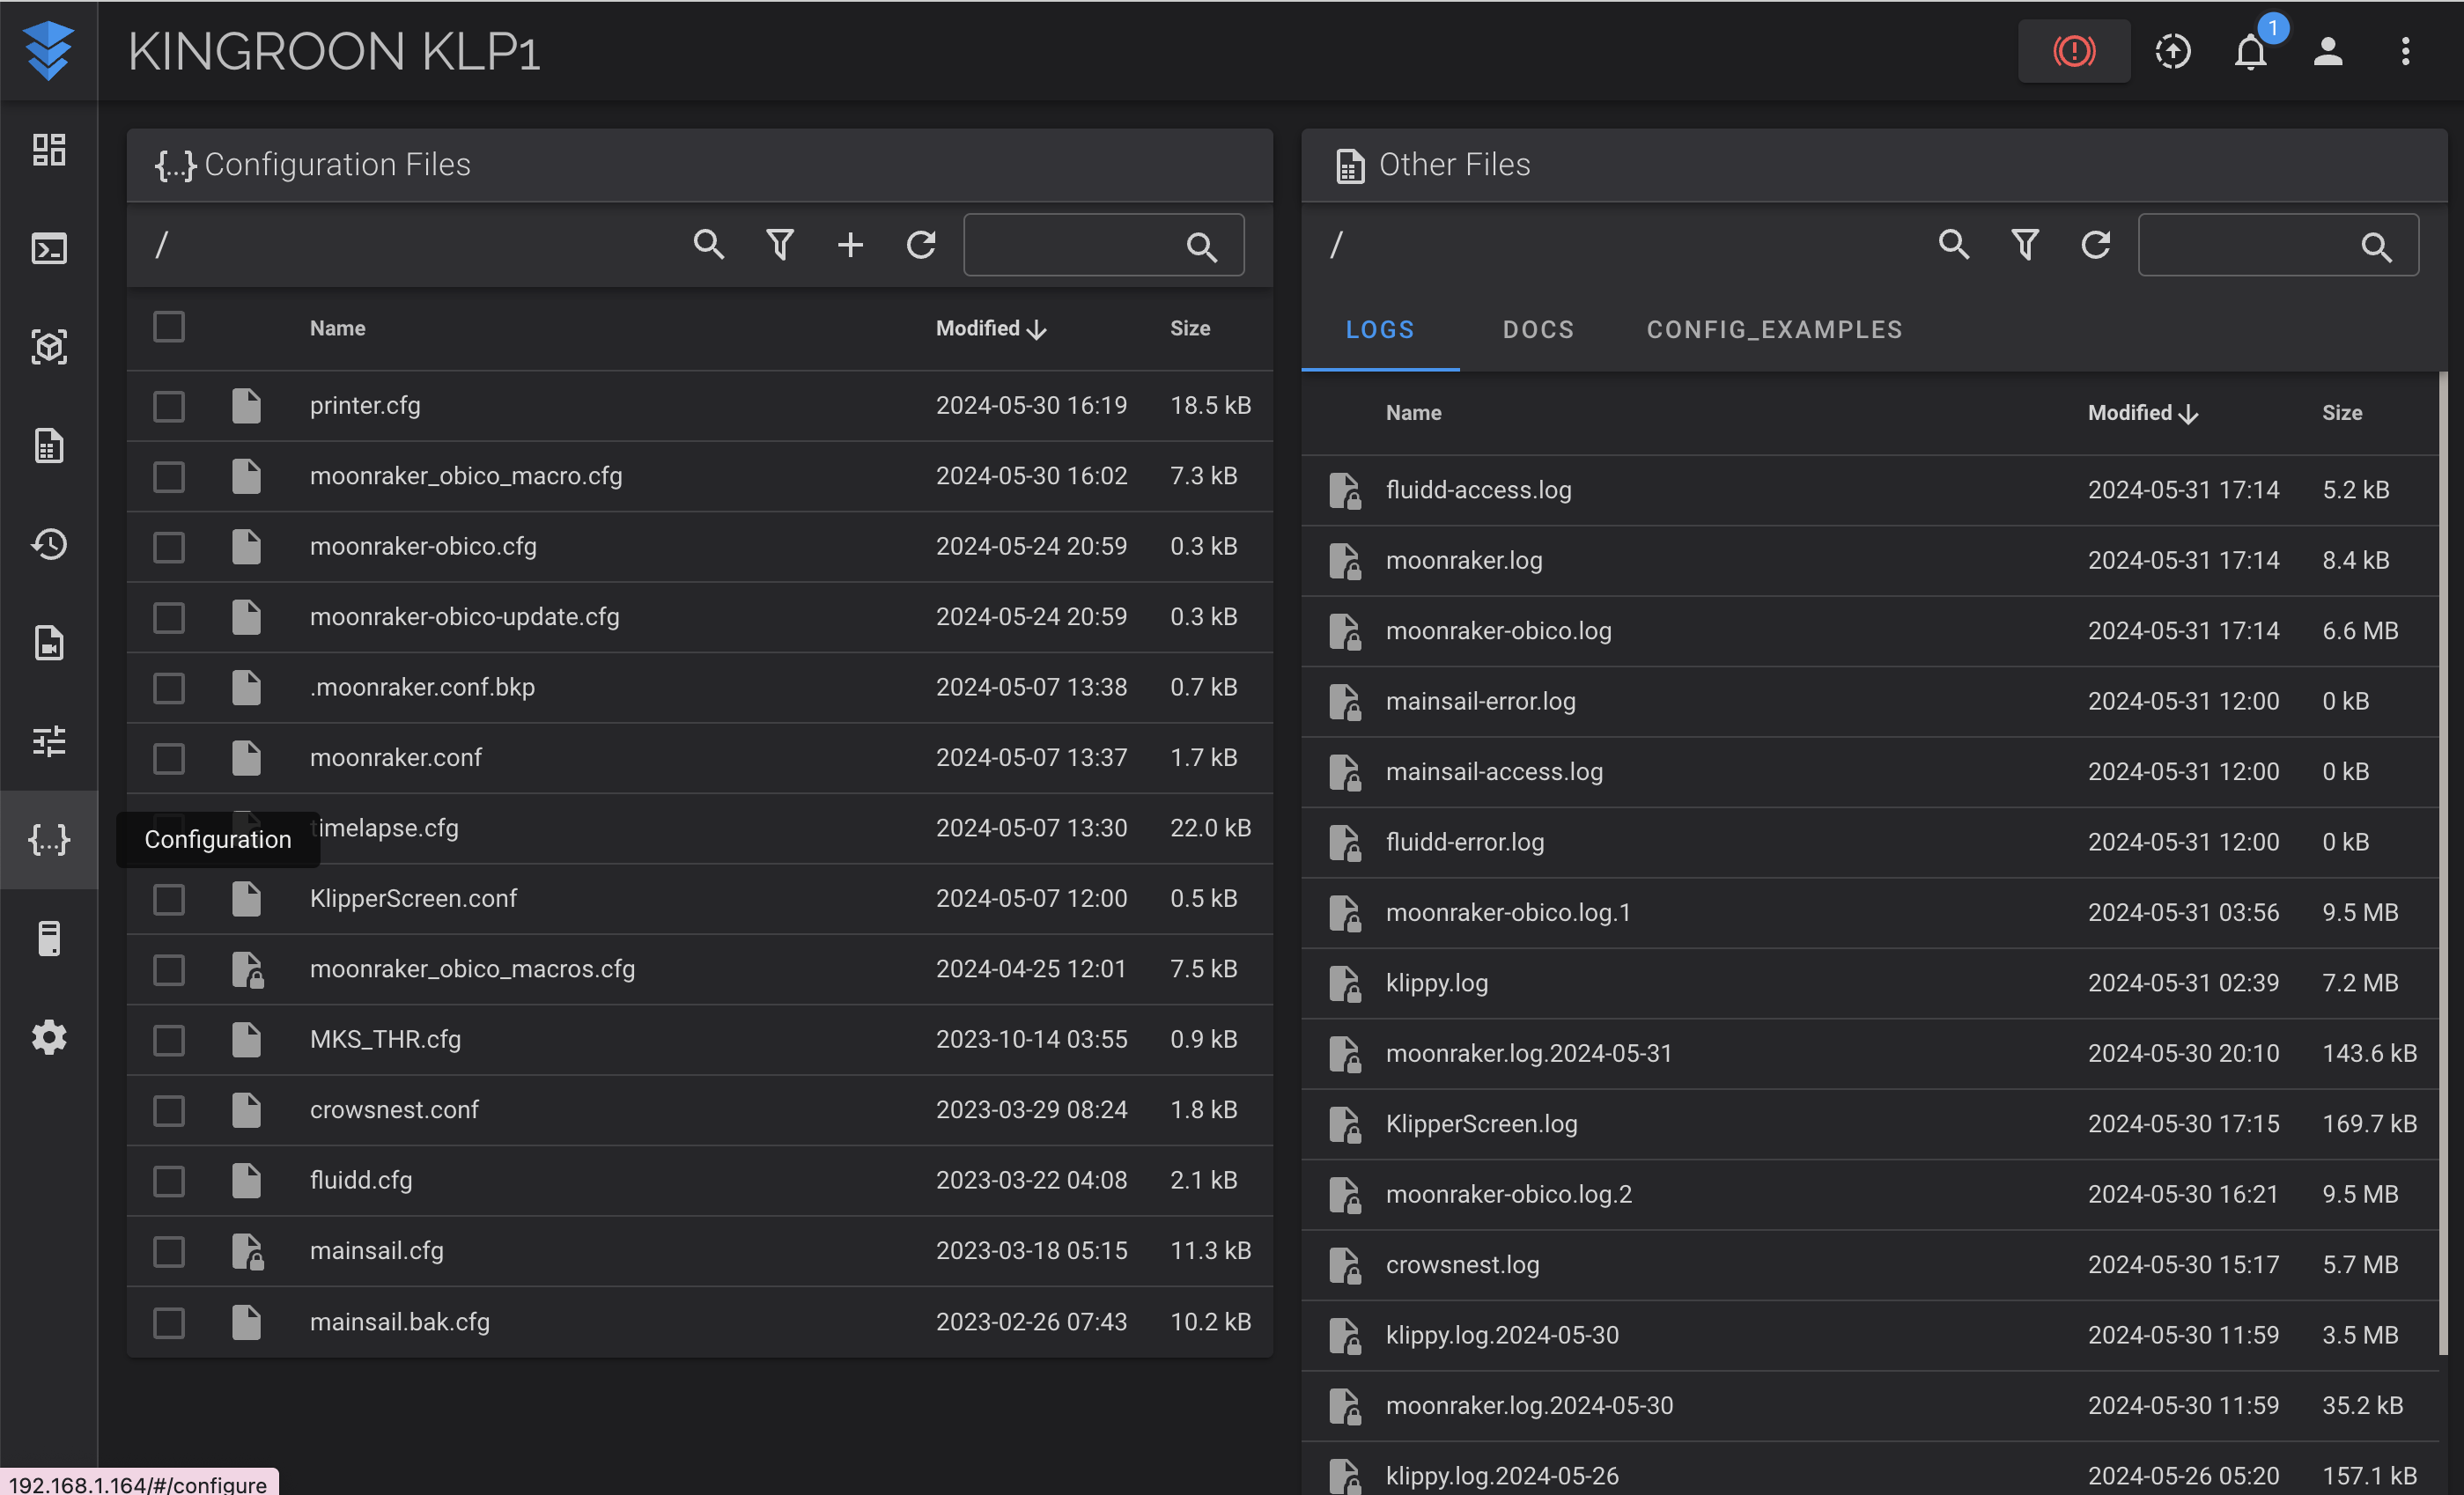Check the moonraker-obico-update.cfg checkbox
The image size is (2464, 1495).
[169, 617]
